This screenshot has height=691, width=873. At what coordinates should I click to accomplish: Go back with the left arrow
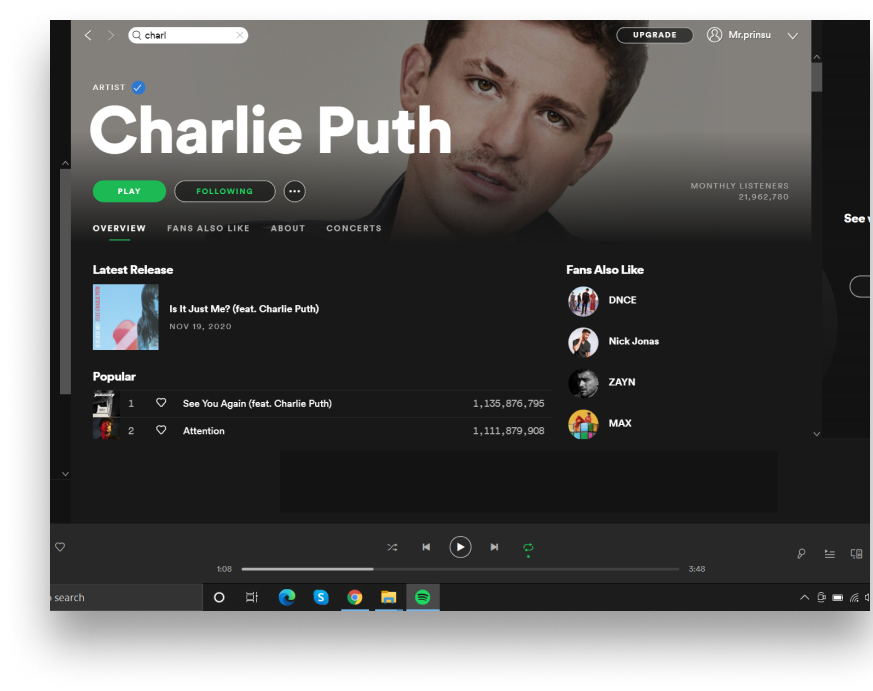coord(88,35)
